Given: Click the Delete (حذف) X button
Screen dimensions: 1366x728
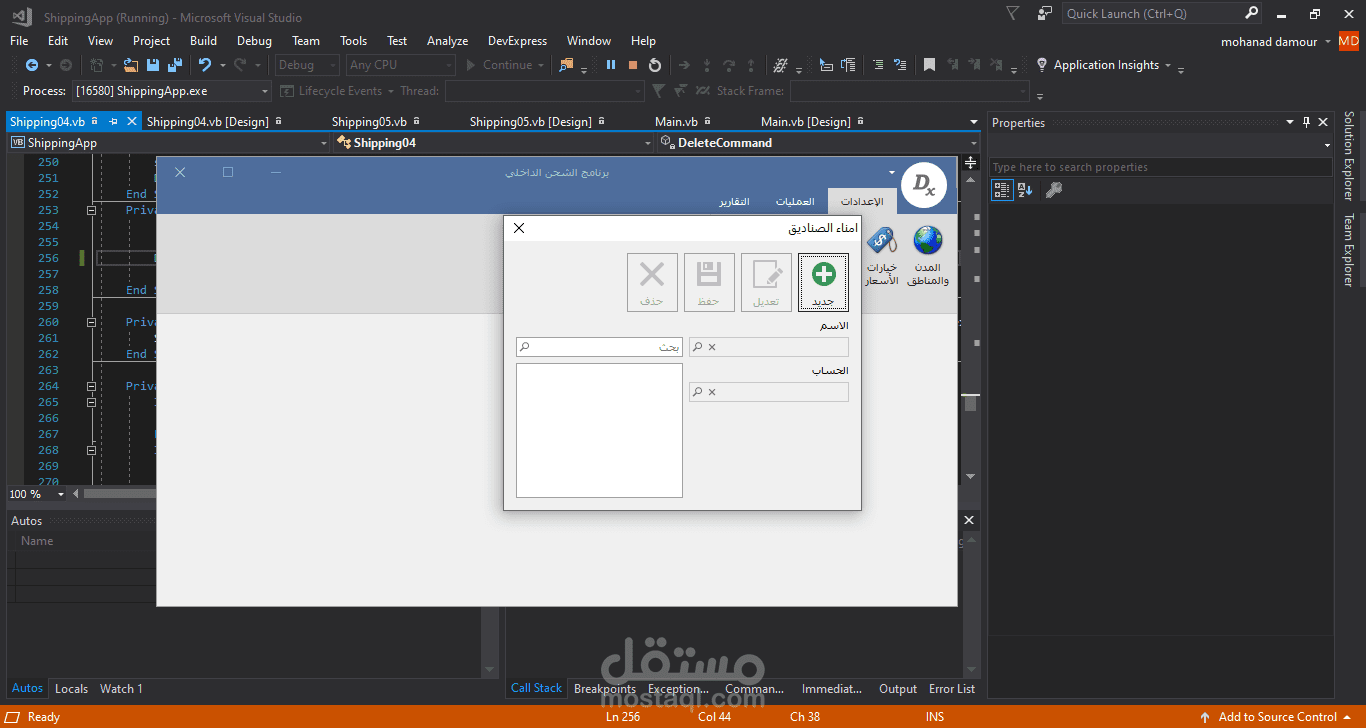Looking at the screenshot, I should click(x=652, y=282).
